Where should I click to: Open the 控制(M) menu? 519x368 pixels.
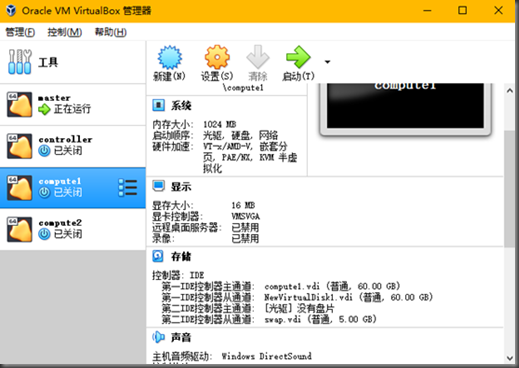(x=65, y=32)
